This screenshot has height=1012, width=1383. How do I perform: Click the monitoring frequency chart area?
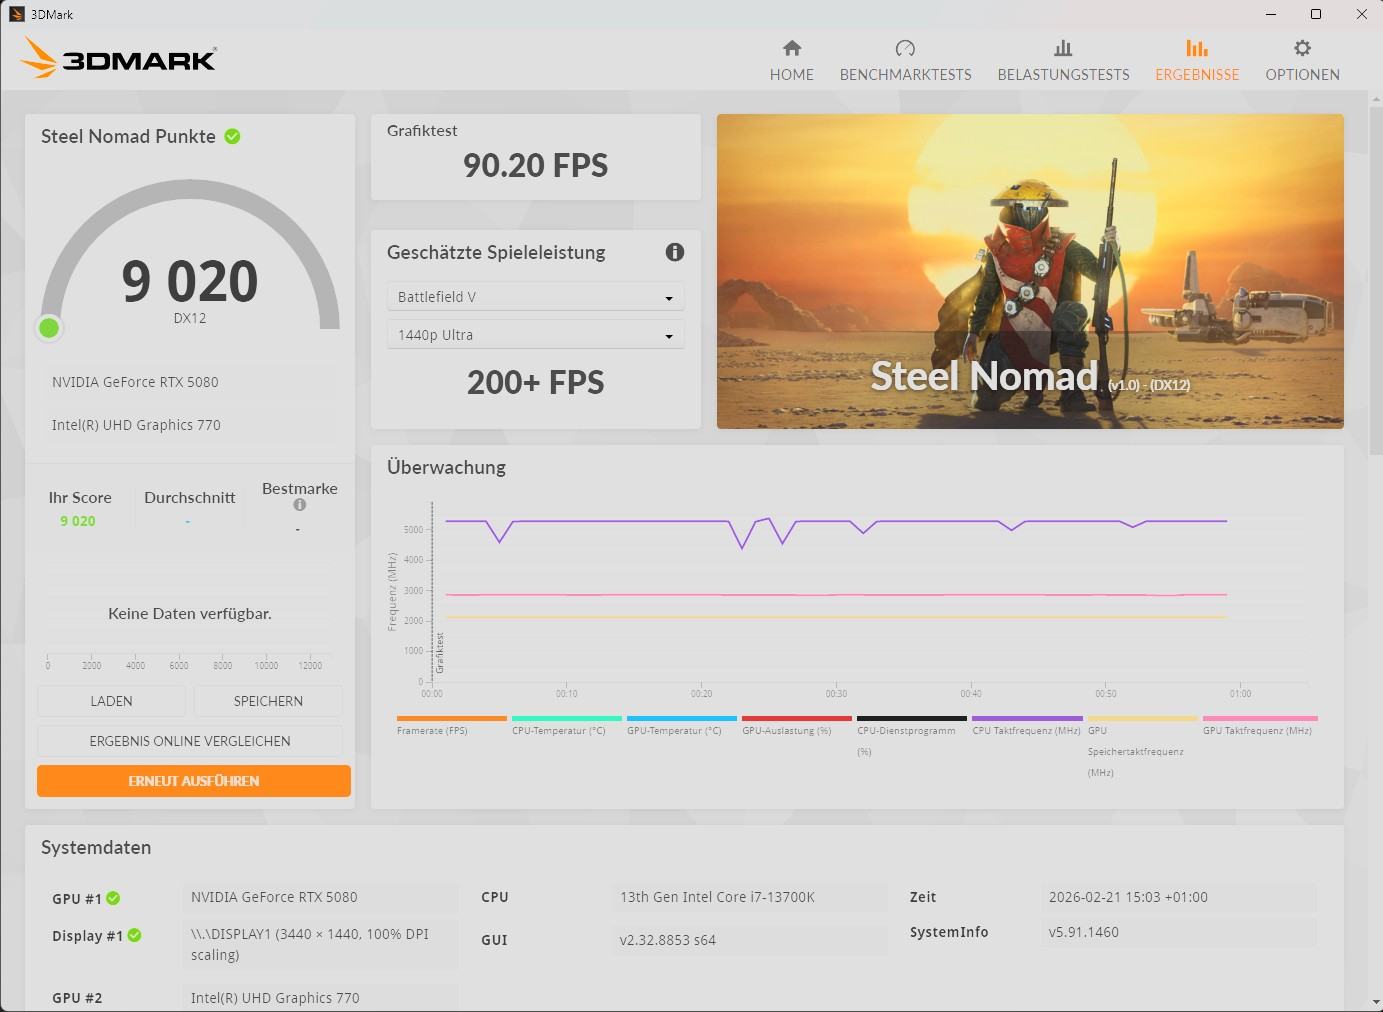click(x=870, y=592)
